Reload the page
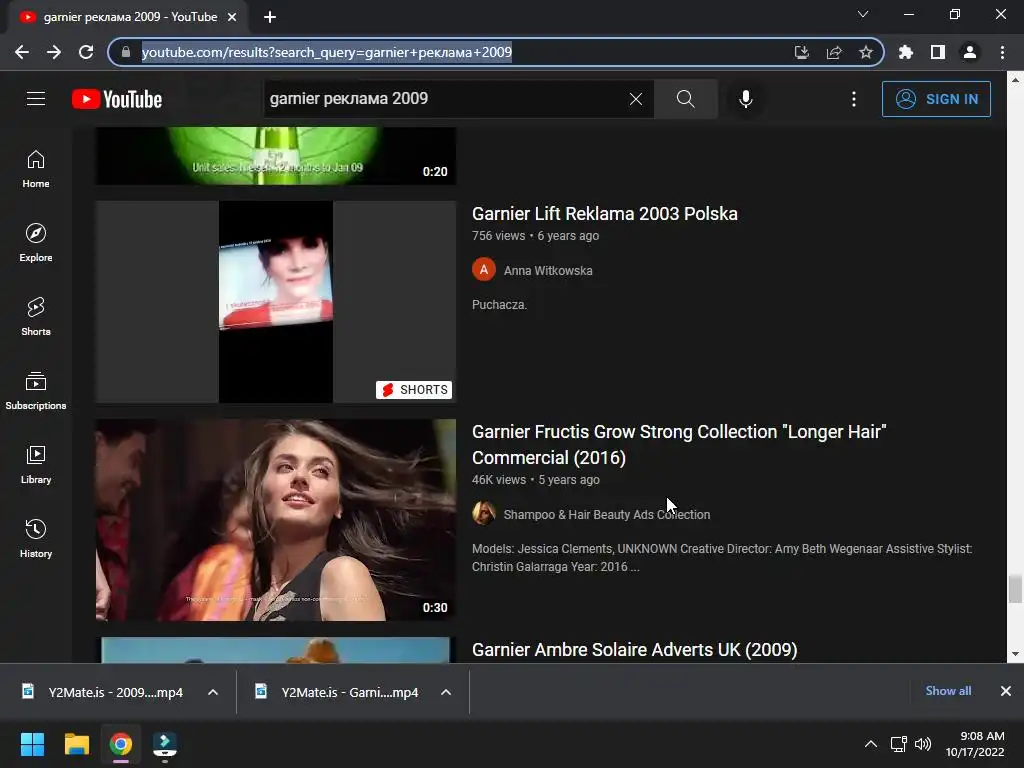 point(86,52)
